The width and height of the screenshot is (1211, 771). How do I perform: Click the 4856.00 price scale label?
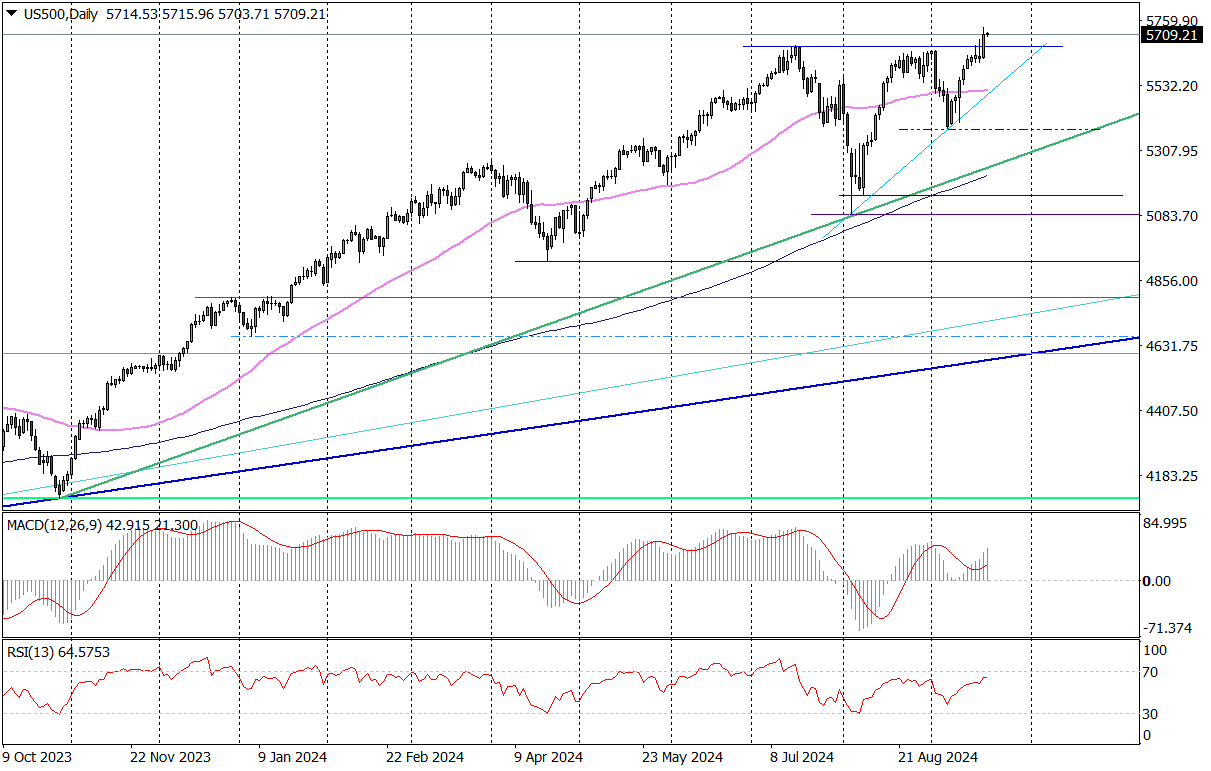click(x=1172, y=281)
